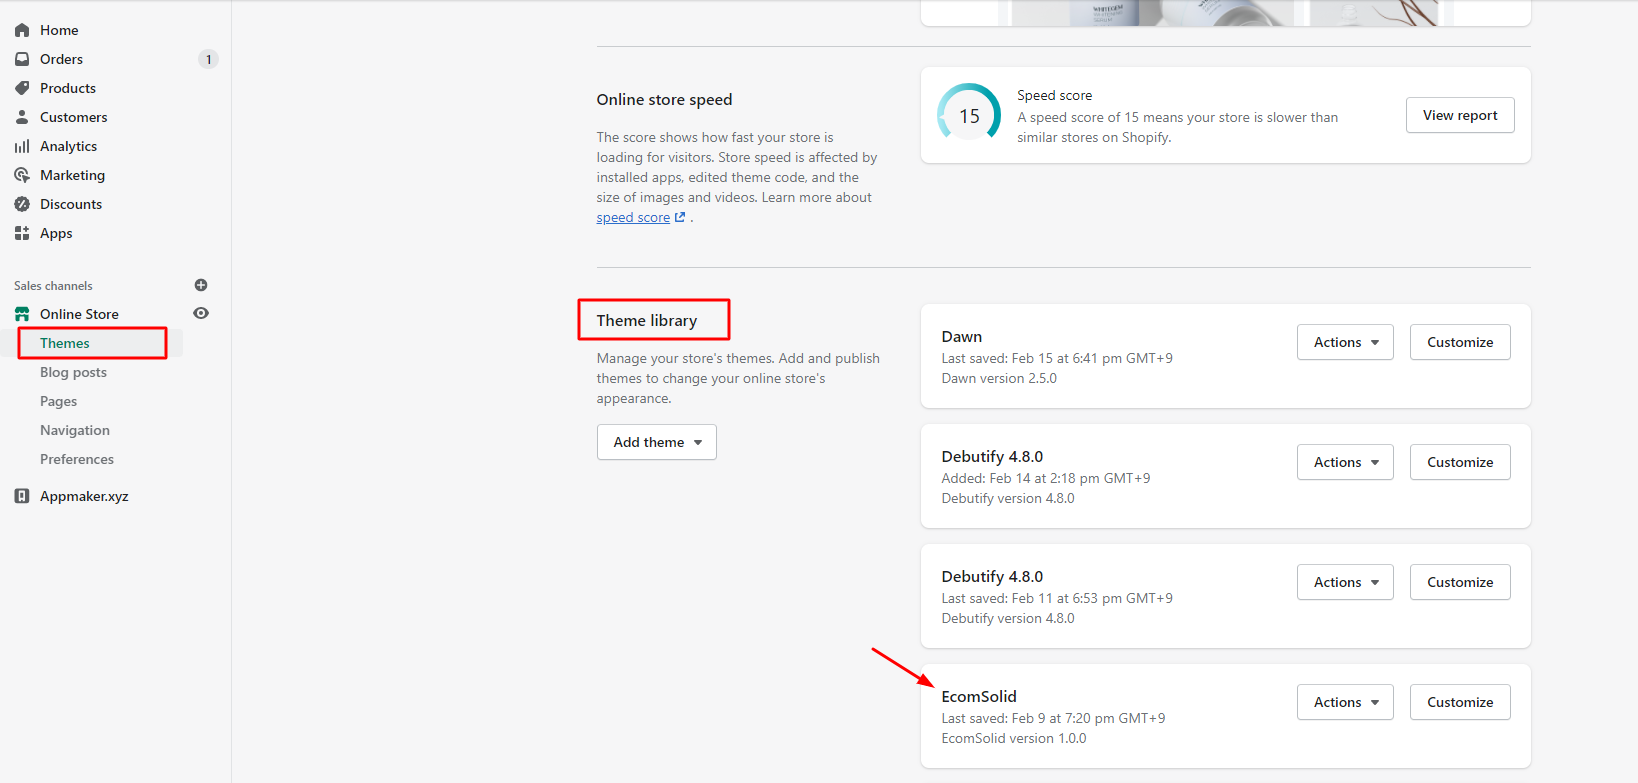The height and width of the screenshot is (783, 1638).
Task: Click the Online Store storefront icon
Action: pyautogui.click(x=22, y=314)
